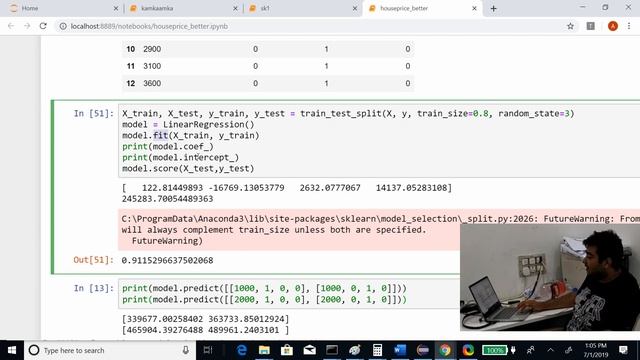Screen dimensions: 640x360
Task: Open Calculator from the taskbar
Action: (x=377, y=350)
